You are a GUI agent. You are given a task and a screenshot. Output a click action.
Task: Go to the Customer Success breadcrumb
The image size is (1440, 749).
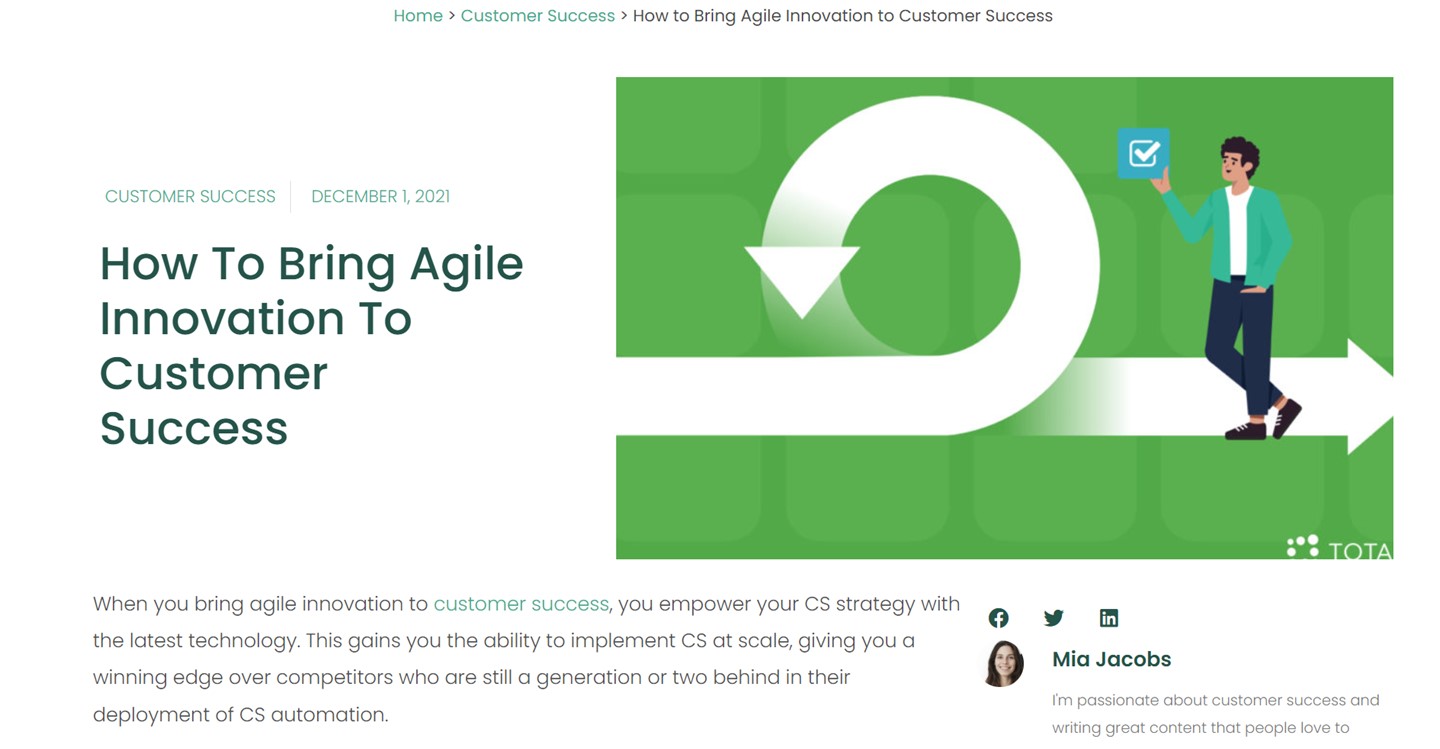pos(538,16)
